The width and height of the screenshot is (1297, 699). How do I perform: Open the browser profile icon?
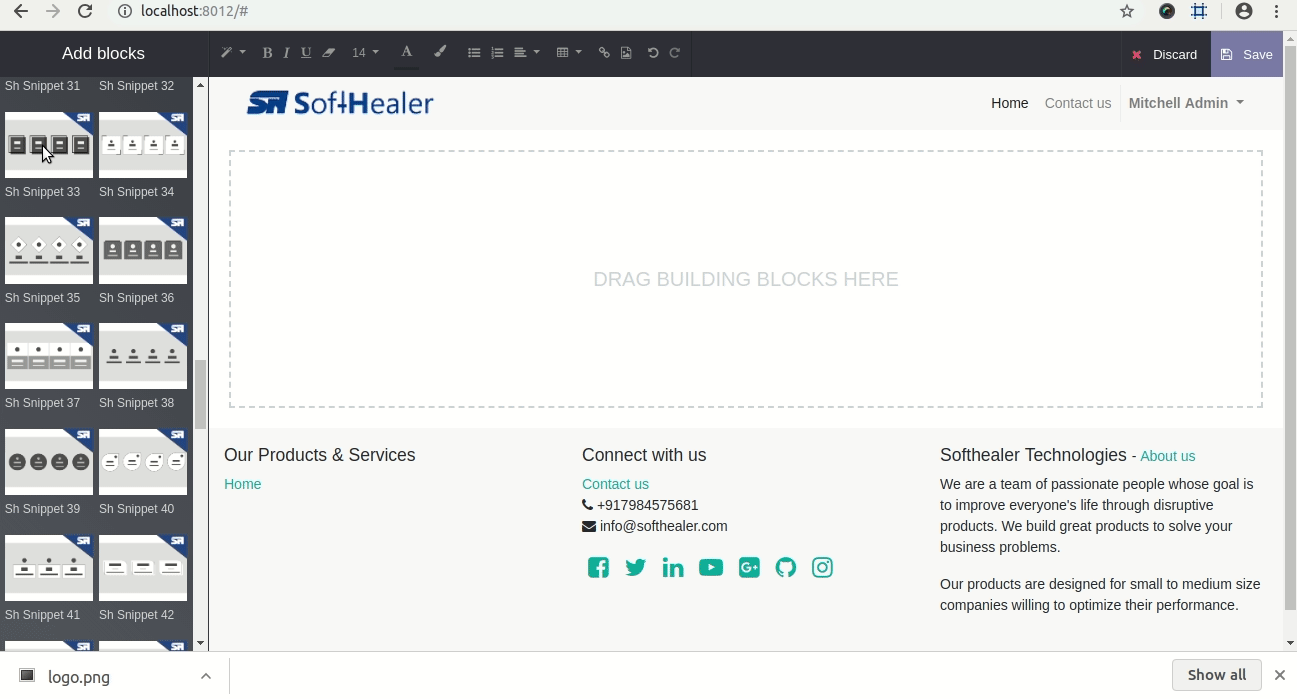[1244, 11]
